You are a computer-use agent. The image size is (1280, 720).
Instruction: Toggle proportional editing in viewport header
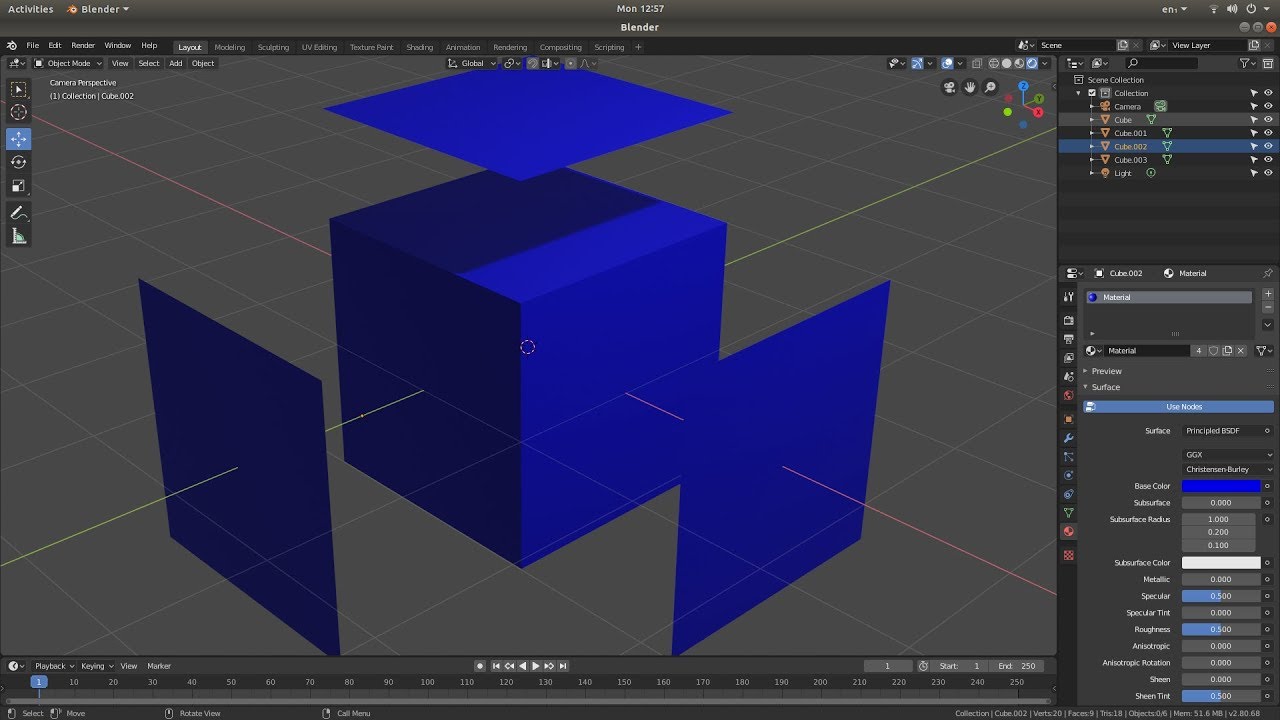571,63
